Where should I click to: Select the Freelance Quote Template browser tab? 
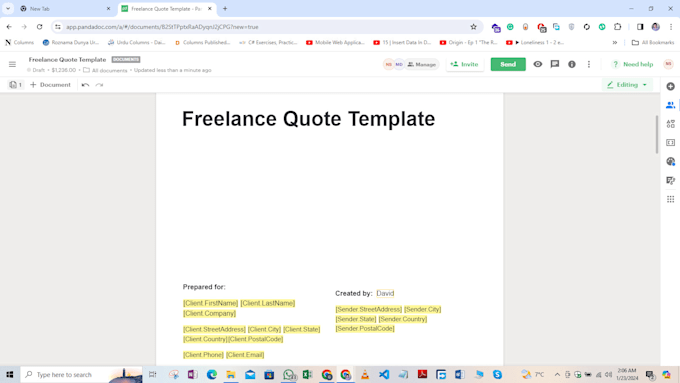pyautogui.click(x=167, y=9)
